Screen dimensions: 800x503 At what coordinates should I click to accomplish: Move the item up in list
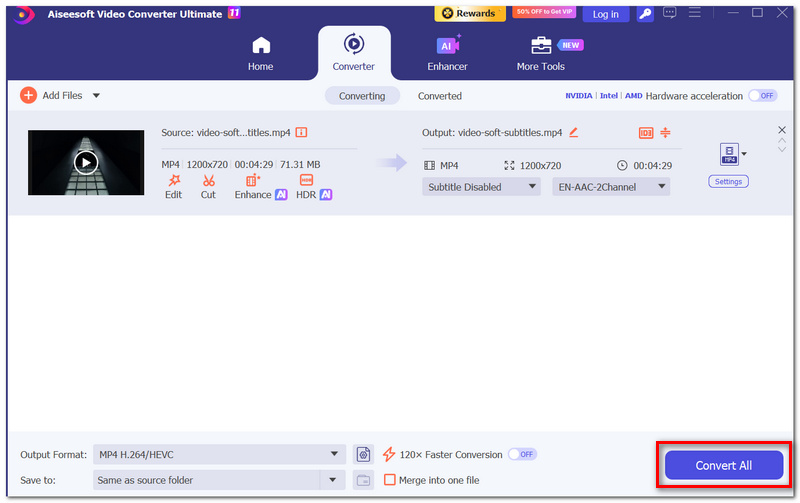pyautogui.click(x=782, y=141)
